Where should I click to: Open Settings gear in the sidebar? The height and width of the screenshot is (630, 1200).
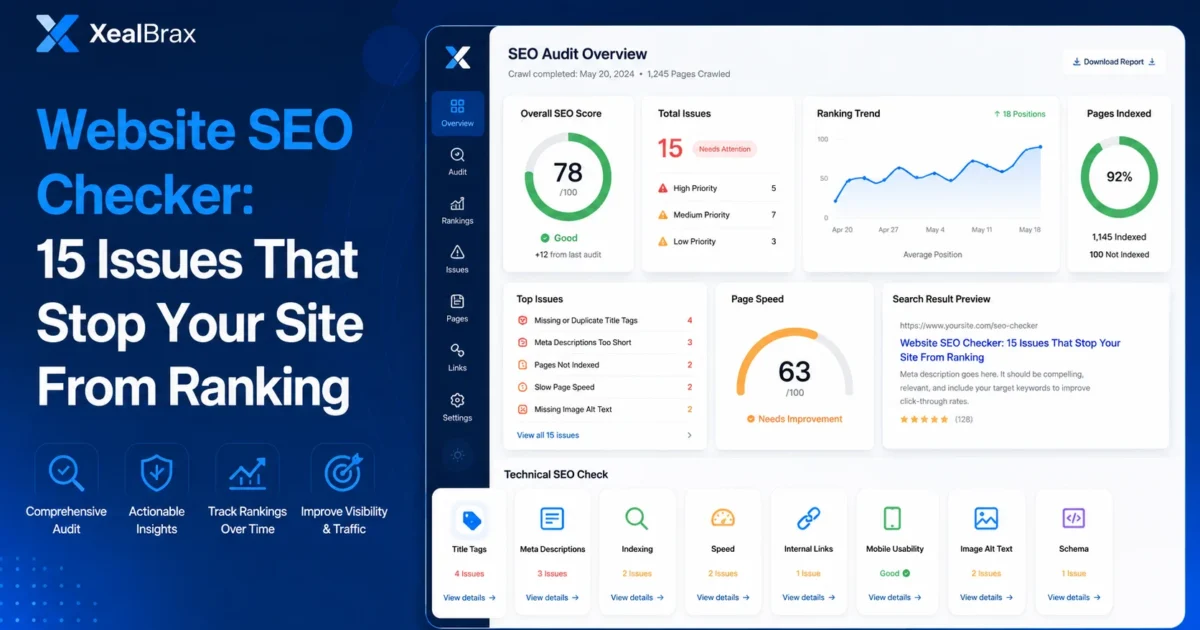(x=457, y=406)
